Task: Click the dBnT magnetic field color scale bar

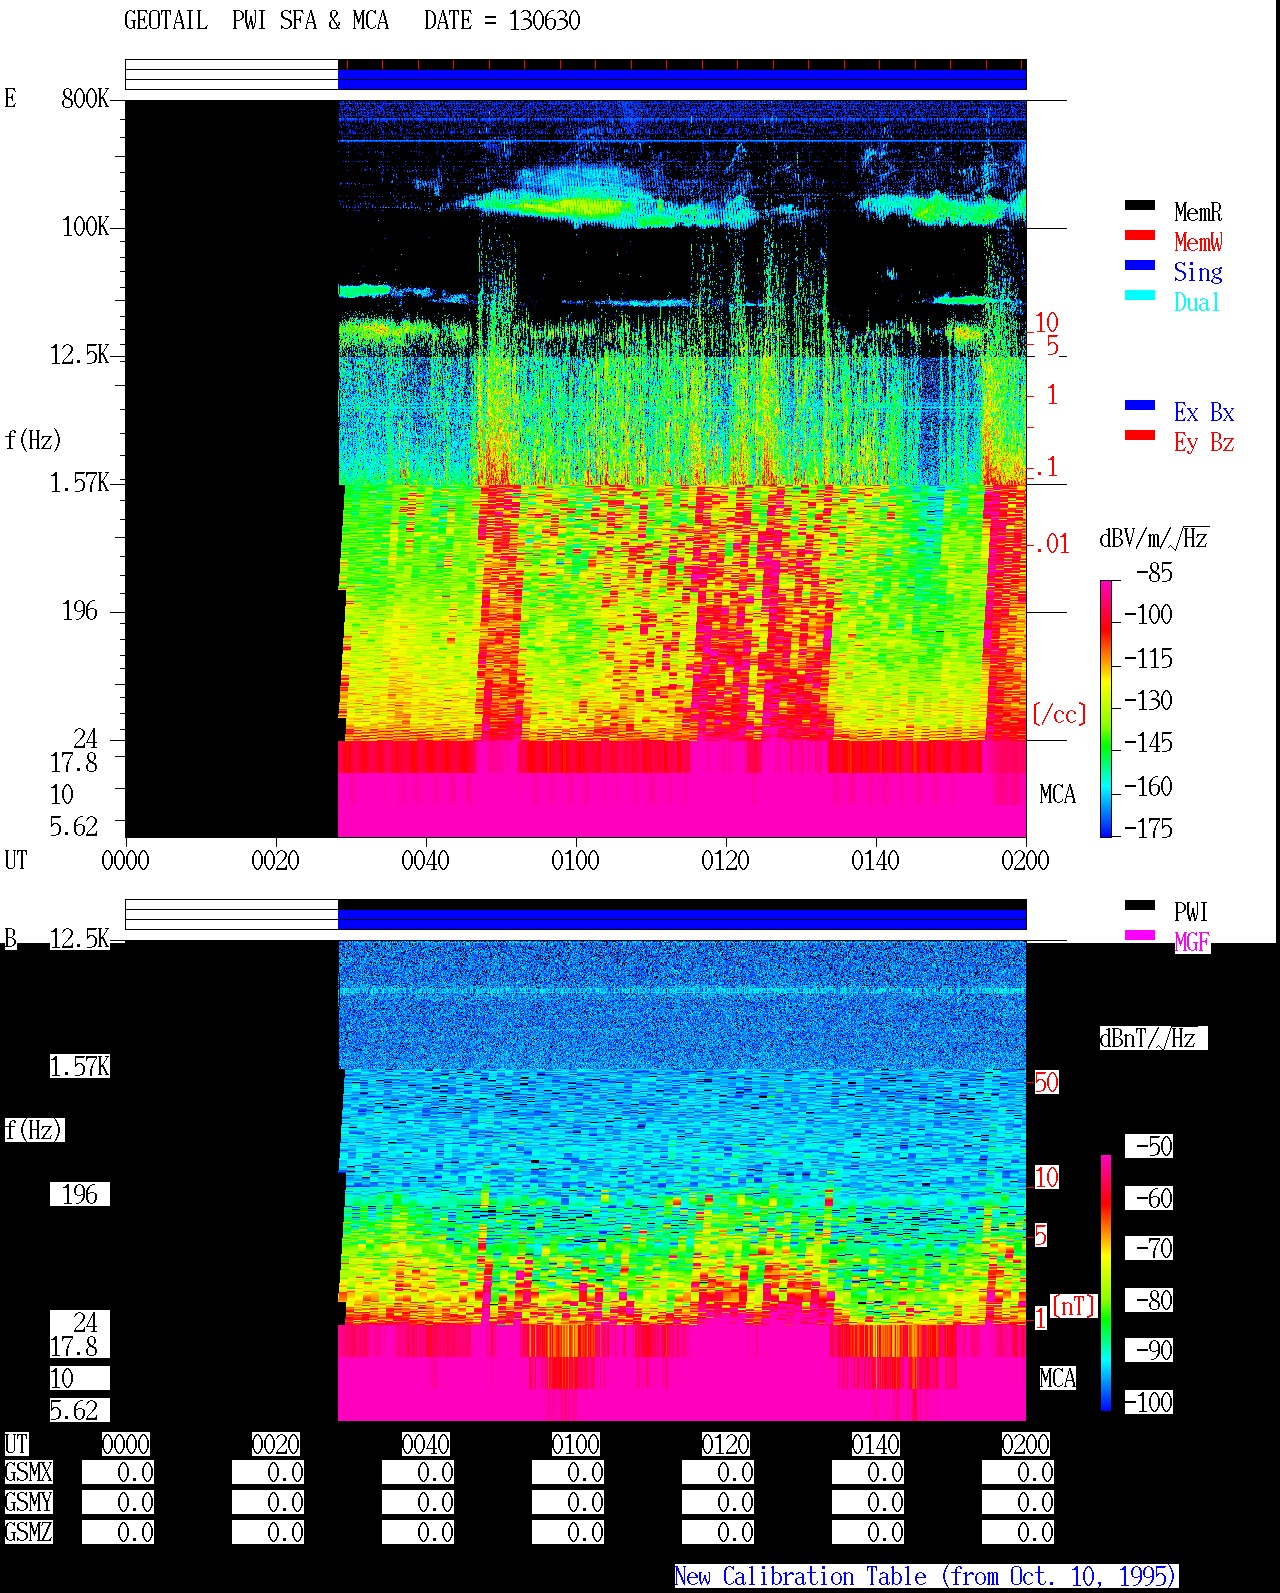Action: pos(1106,1283)
